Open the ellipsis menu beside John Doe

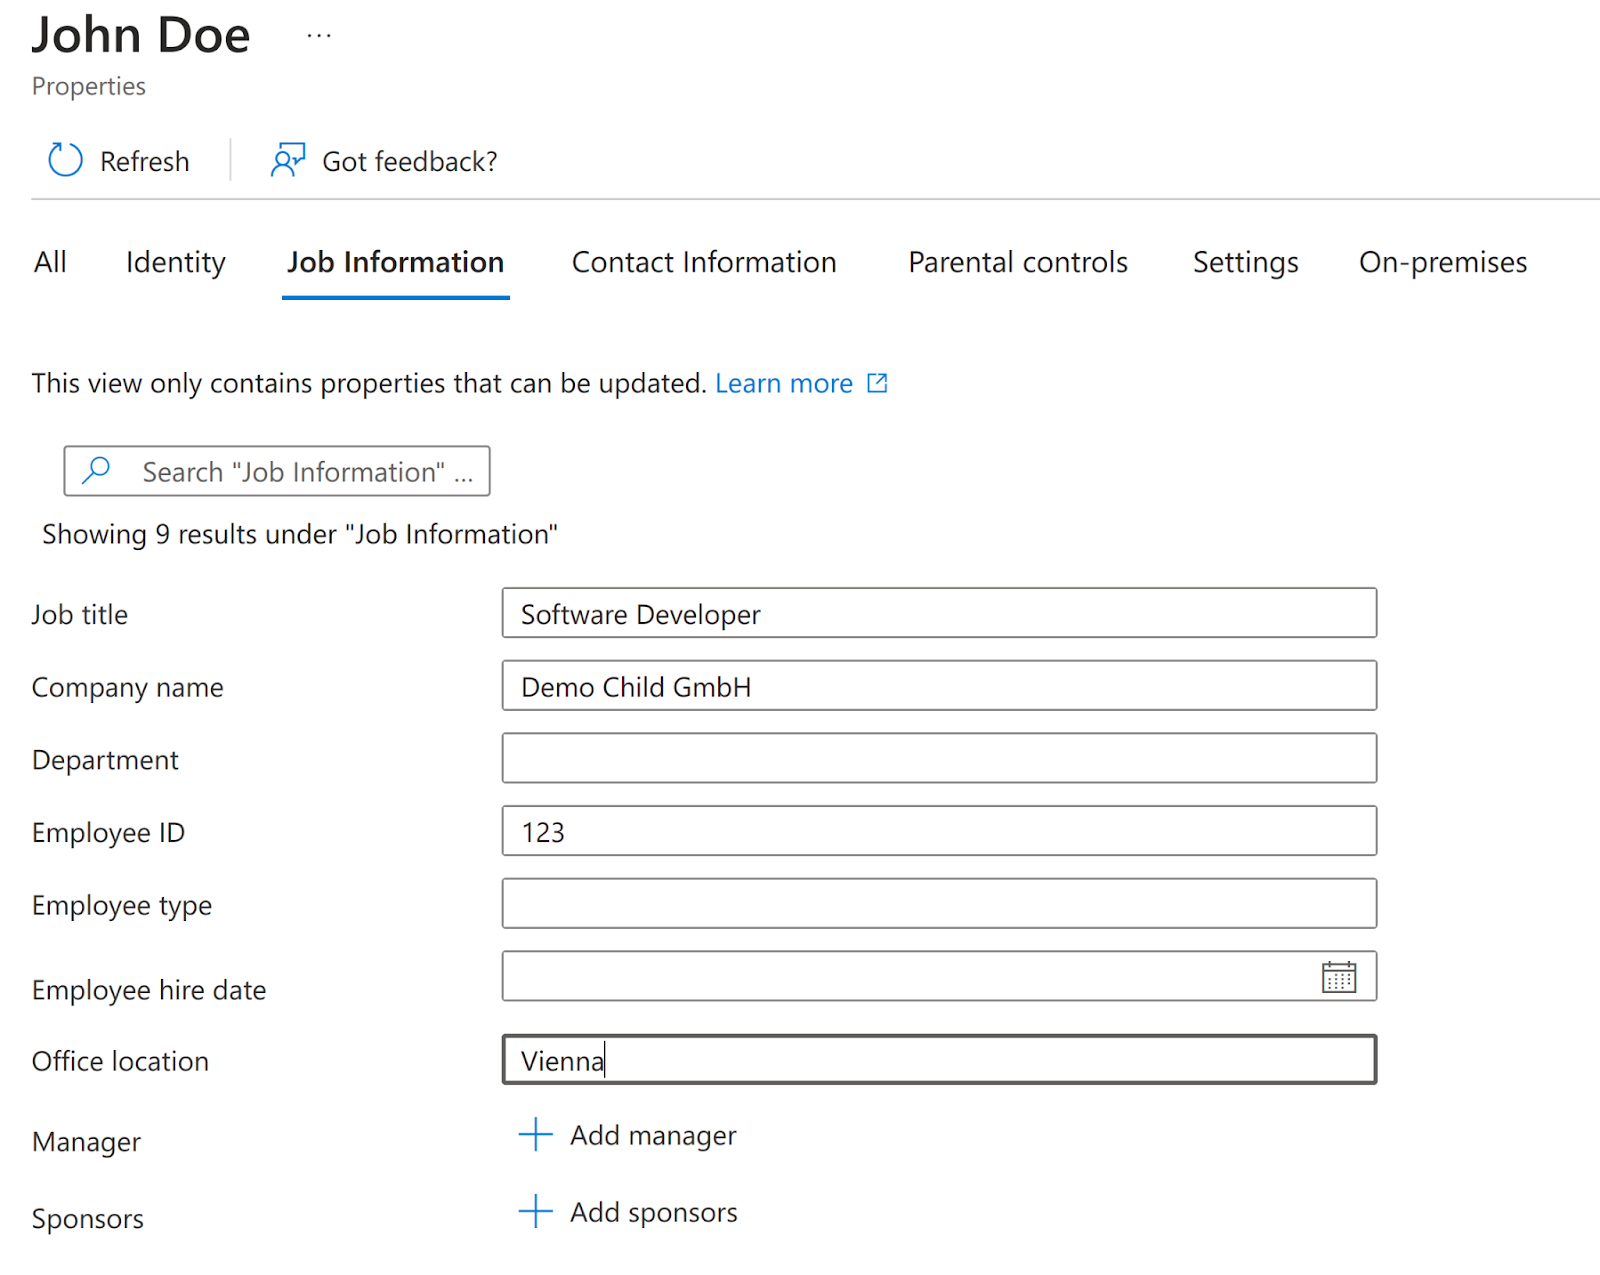[319, 36]
